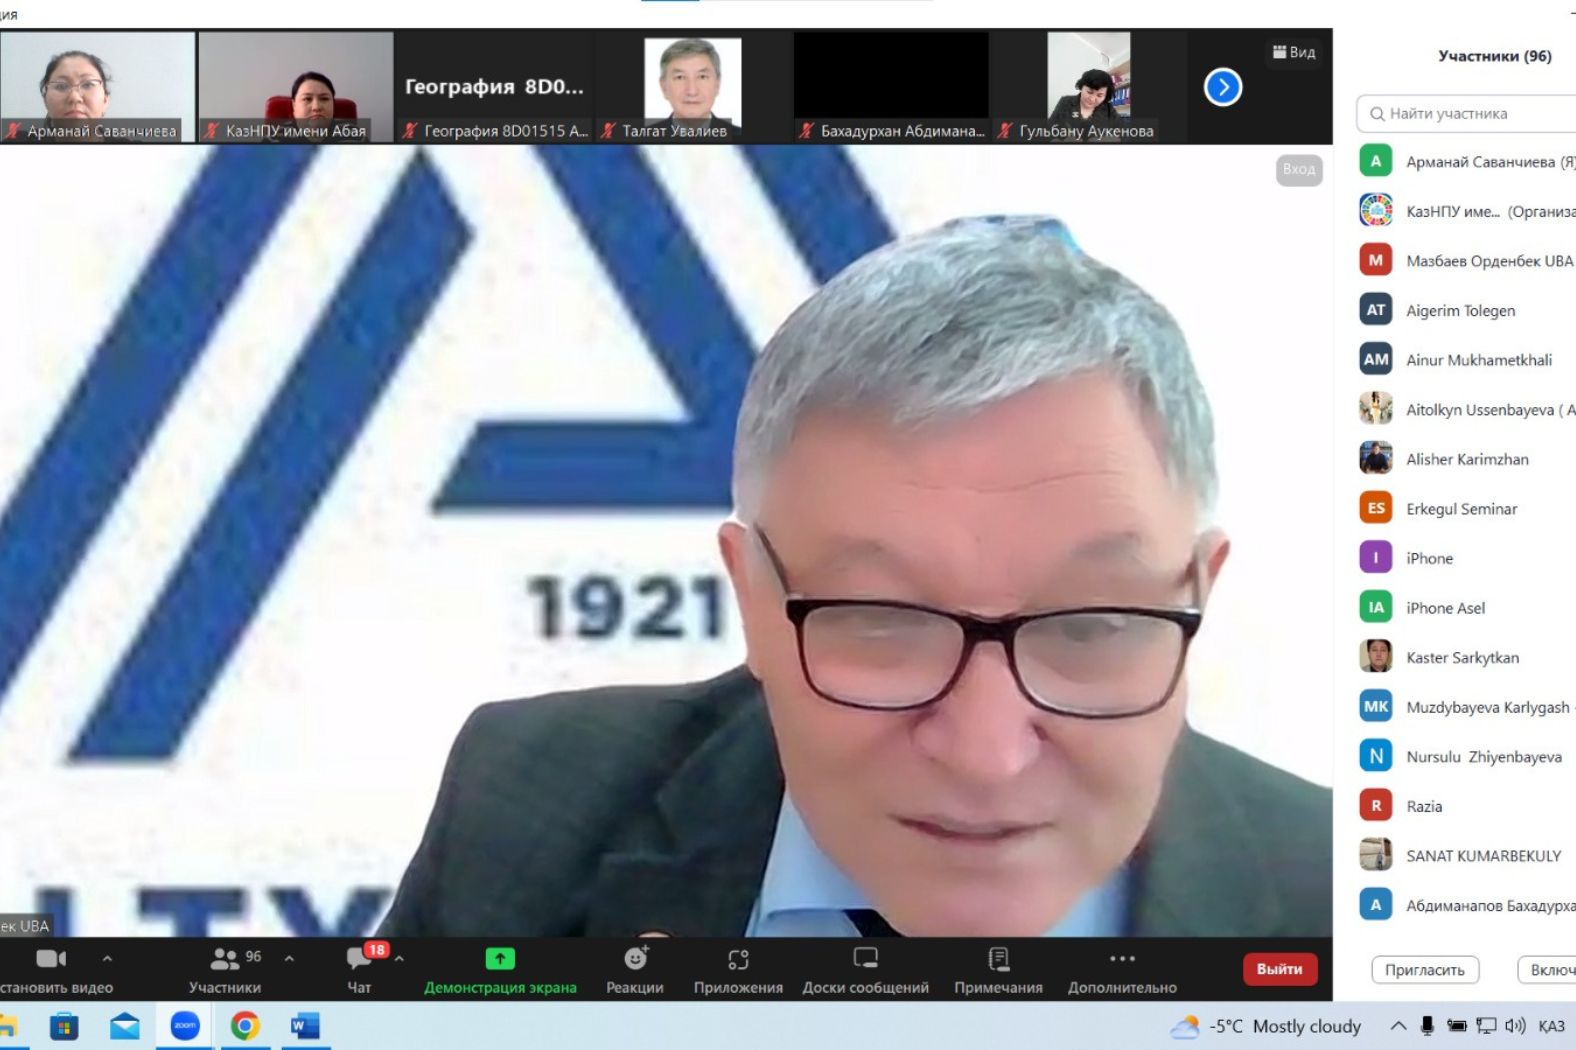Viewport: 1576px width, 1050px height.
Task: Expand the chat options arrow
Action: (x=399, y=958)
